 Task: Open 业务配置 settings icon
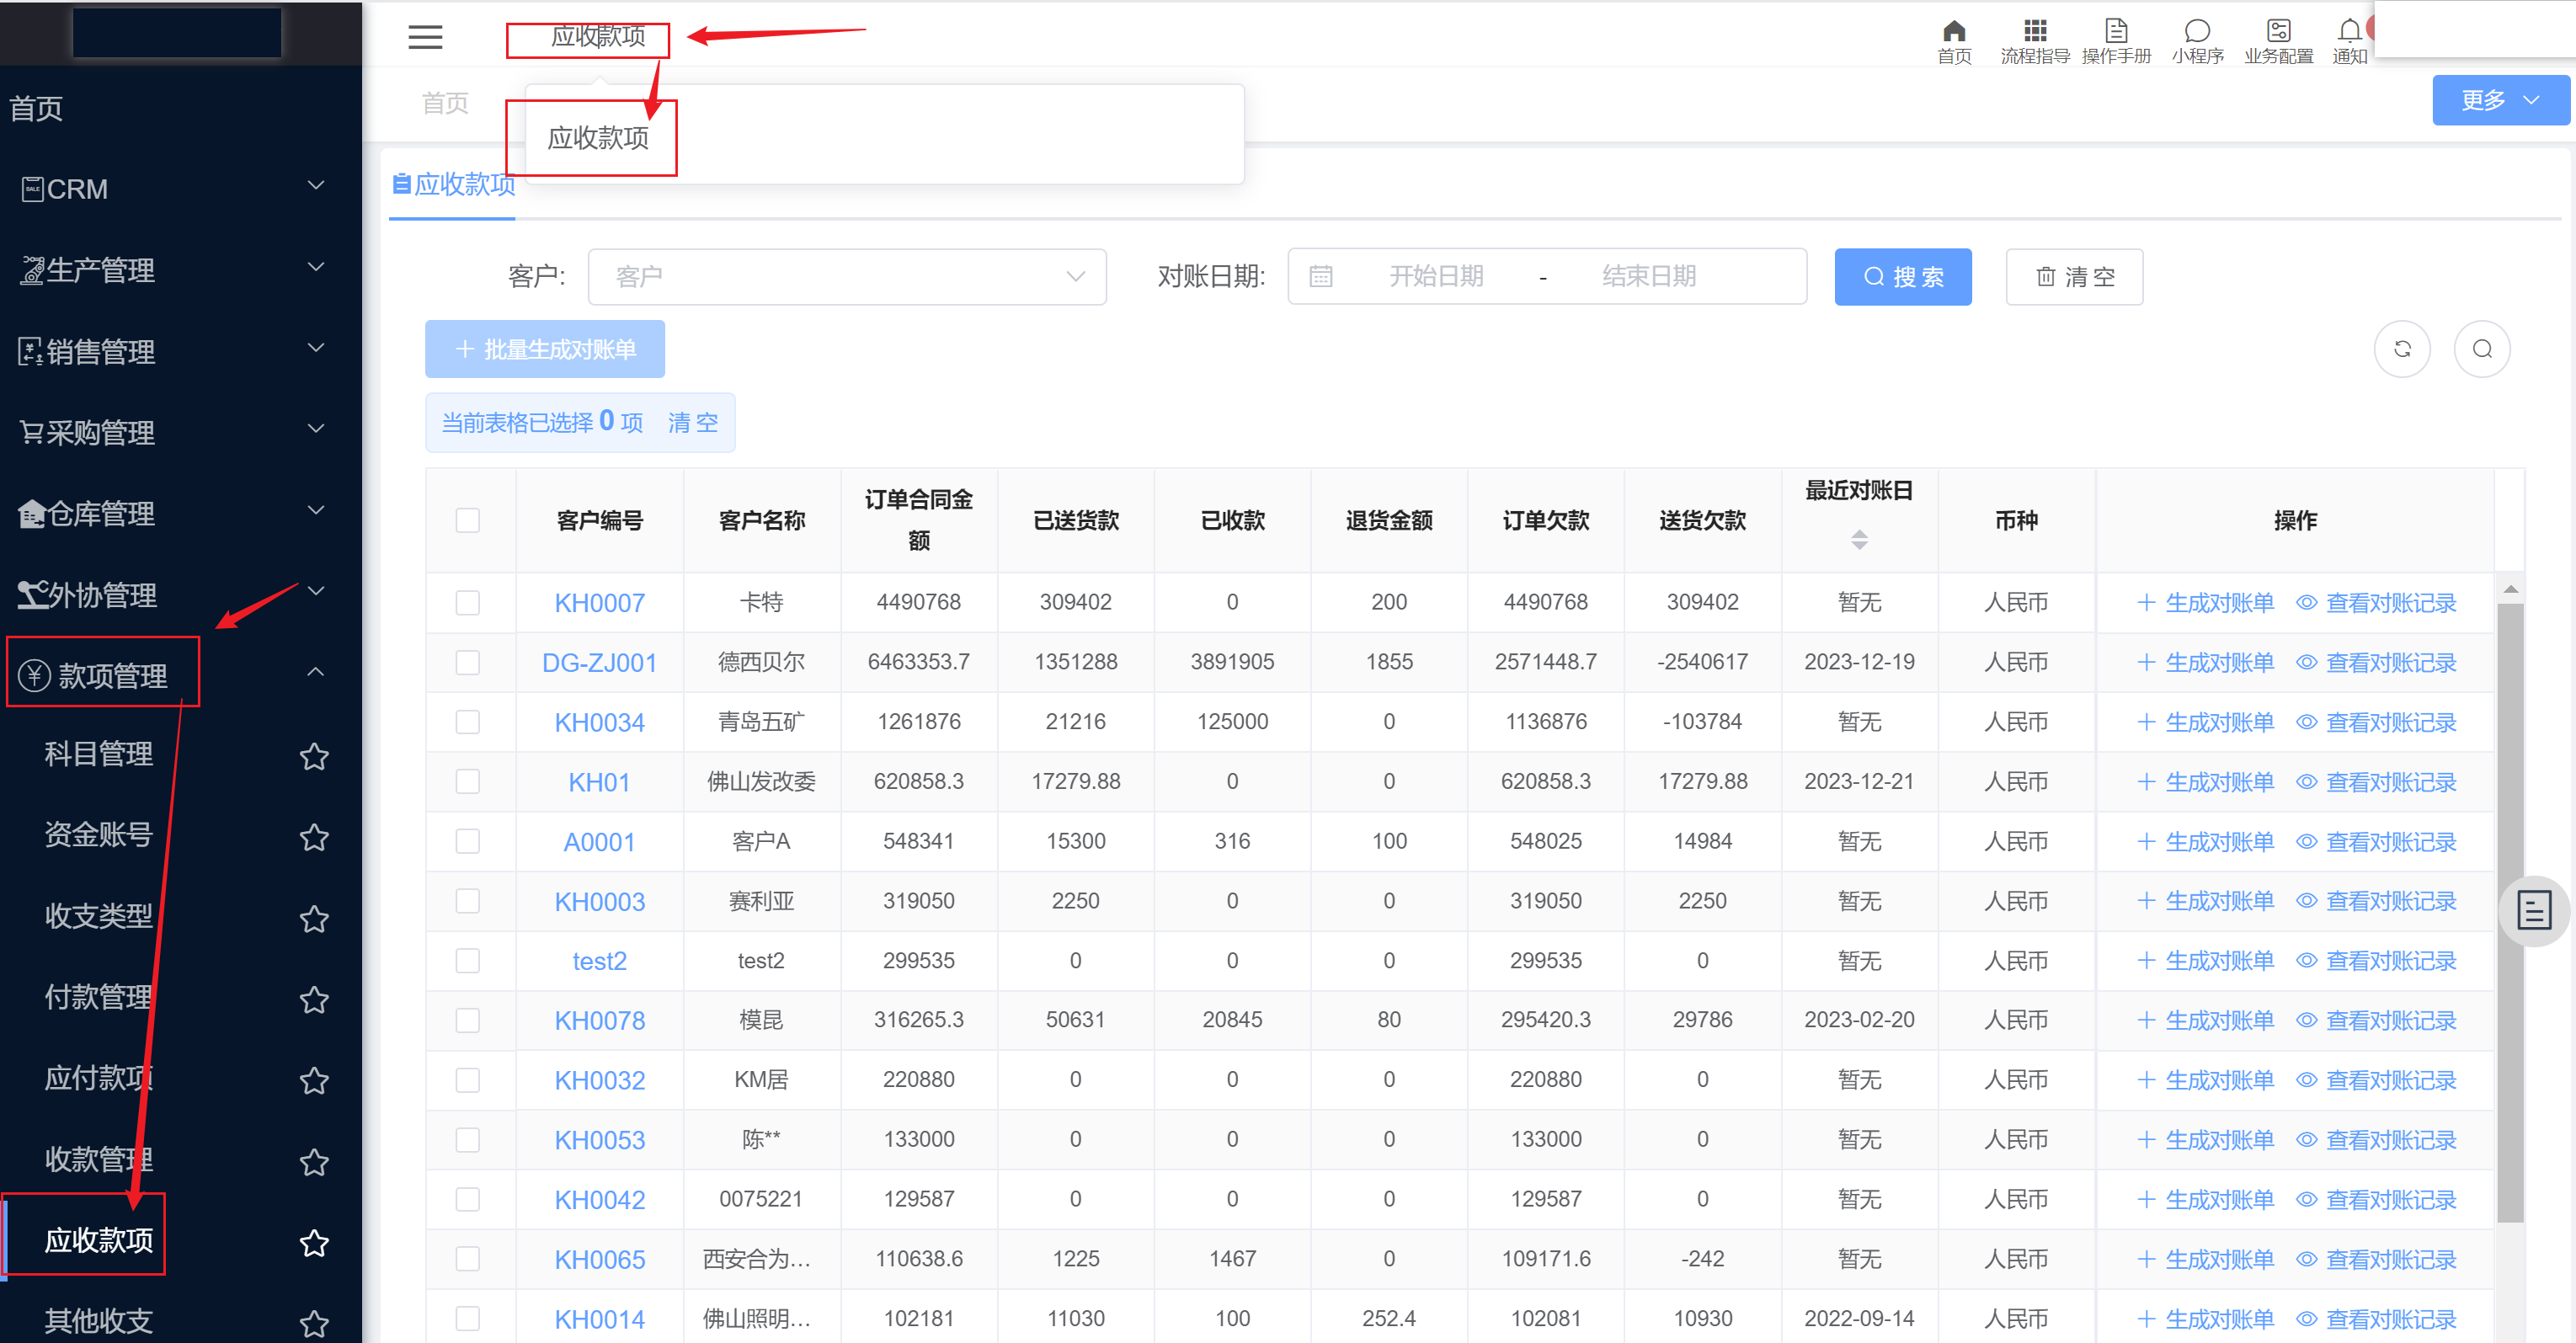point(2278,31)
